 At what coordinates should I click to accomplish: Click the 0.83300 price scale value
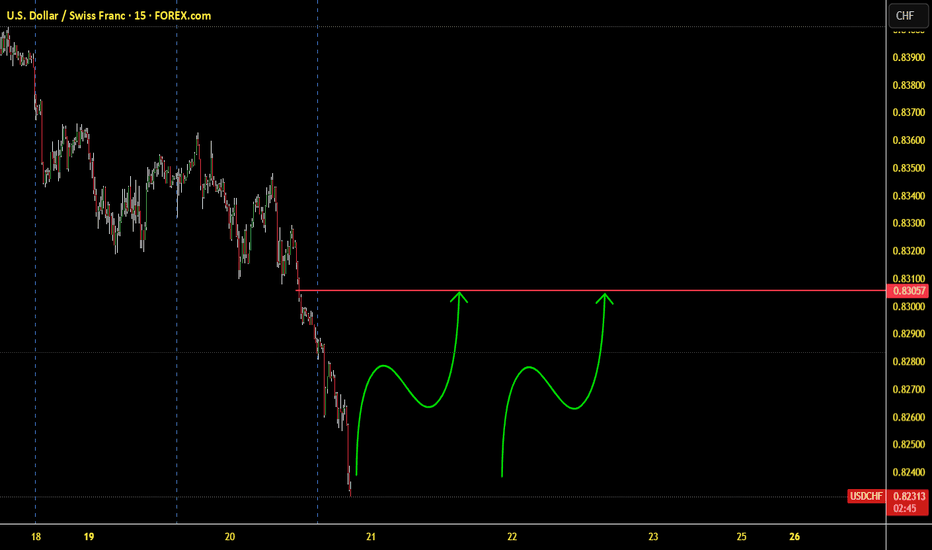tap(909, 223)
